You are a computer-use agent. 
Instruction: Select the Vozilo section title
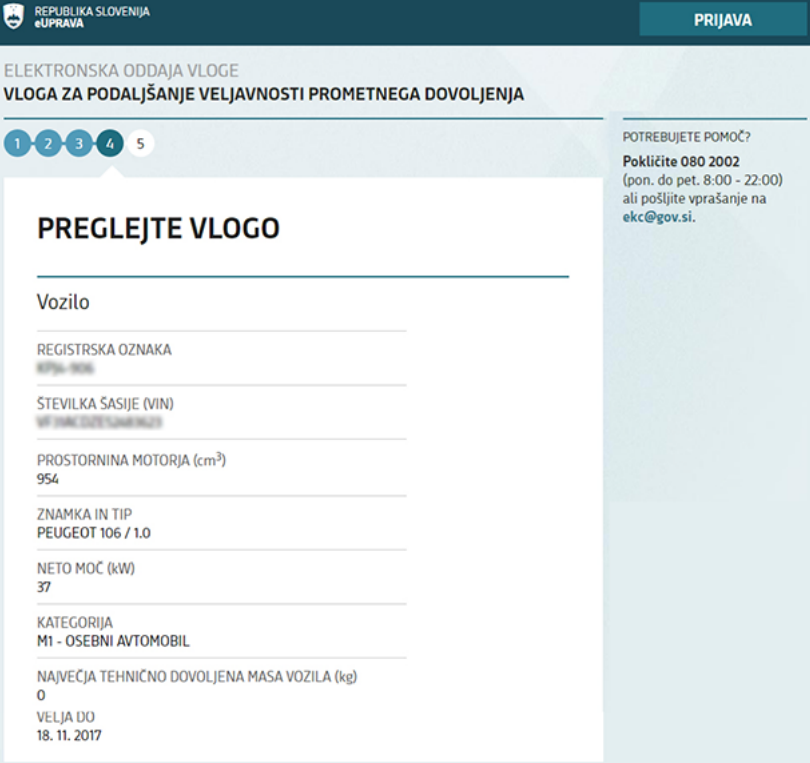click(x=63, y=302)
